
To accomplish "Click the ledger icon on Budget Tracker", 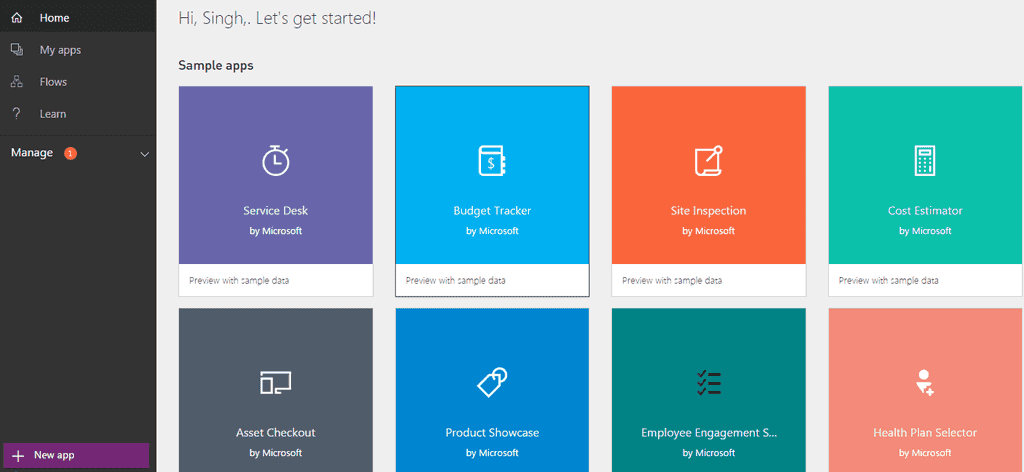I will (x=492, y=160).
